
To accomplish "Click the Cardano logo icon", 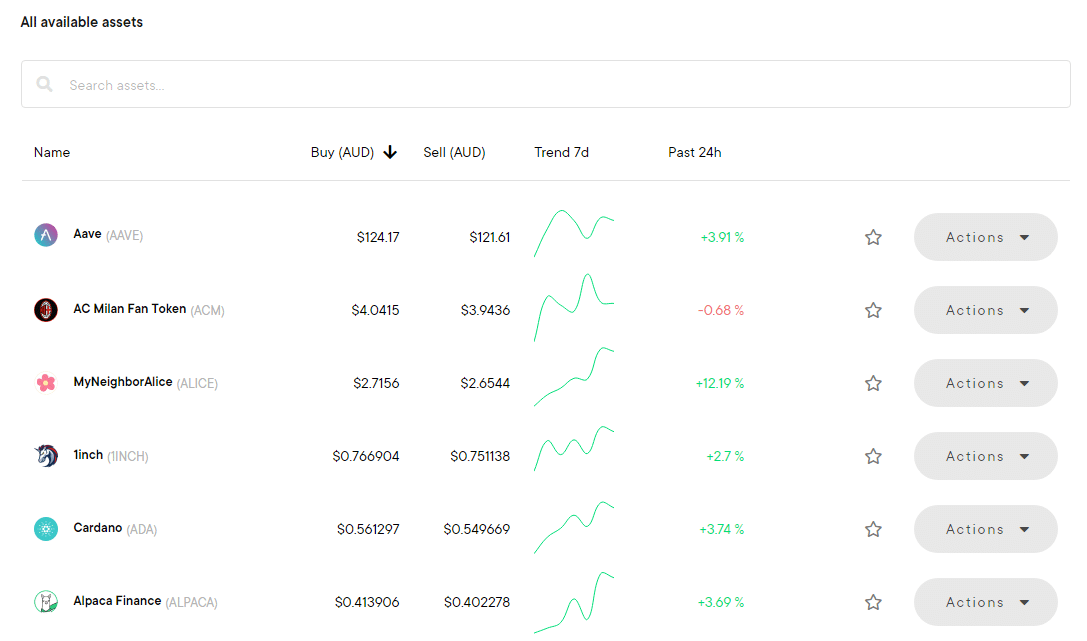I will click(x=46, y=529).
